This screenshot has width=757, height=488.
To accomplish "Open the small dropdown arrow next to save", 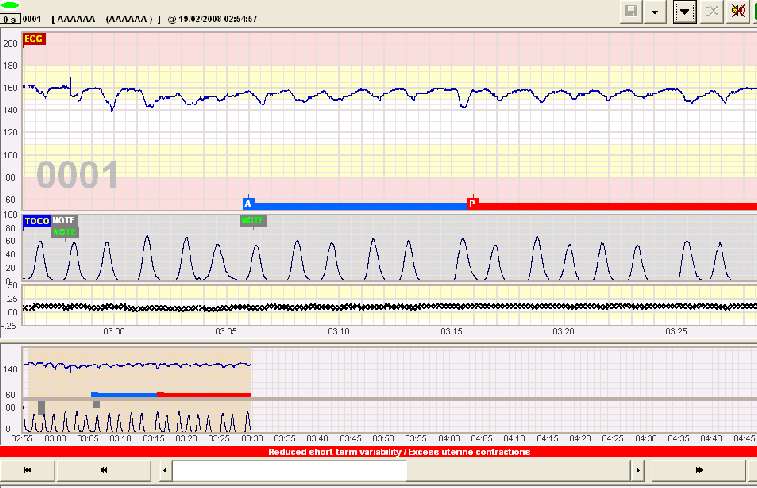I will pos(655,11).
